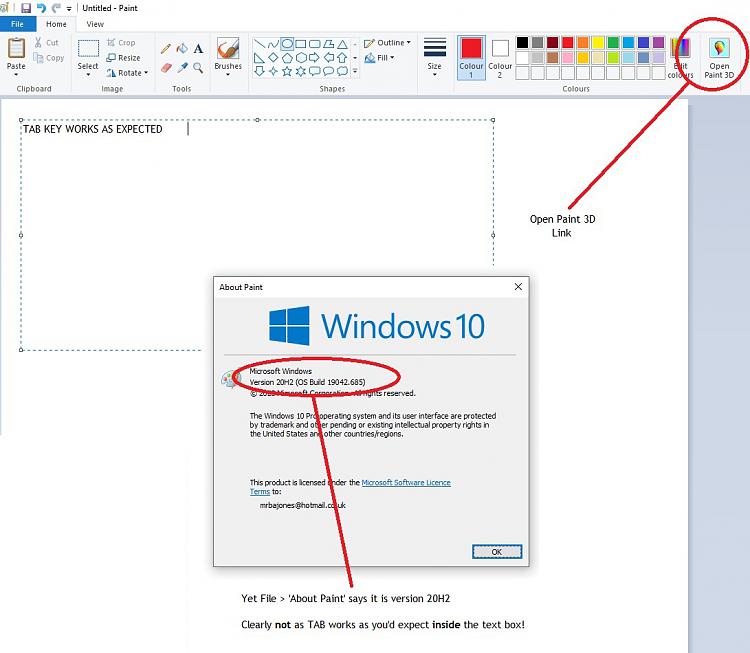
Task: Pick the purple colour swatch
Action: [659, 43]
